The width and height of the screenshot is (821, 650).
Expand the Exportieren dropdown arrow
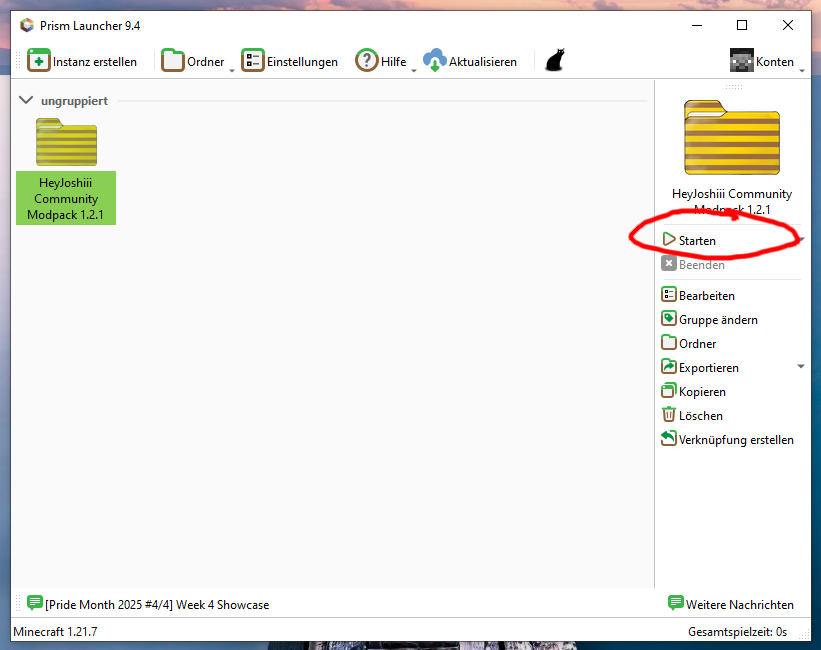tap(800, 367)
